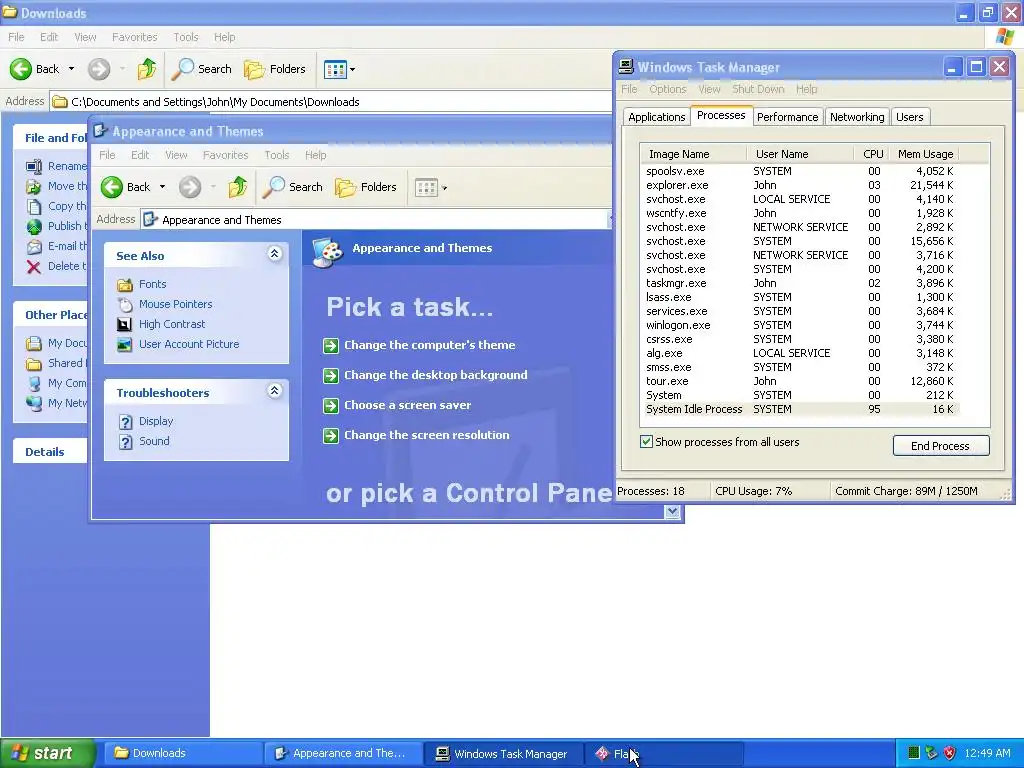
Task: Open Options menu in Task Manager
Action: [x=667, y=89]
